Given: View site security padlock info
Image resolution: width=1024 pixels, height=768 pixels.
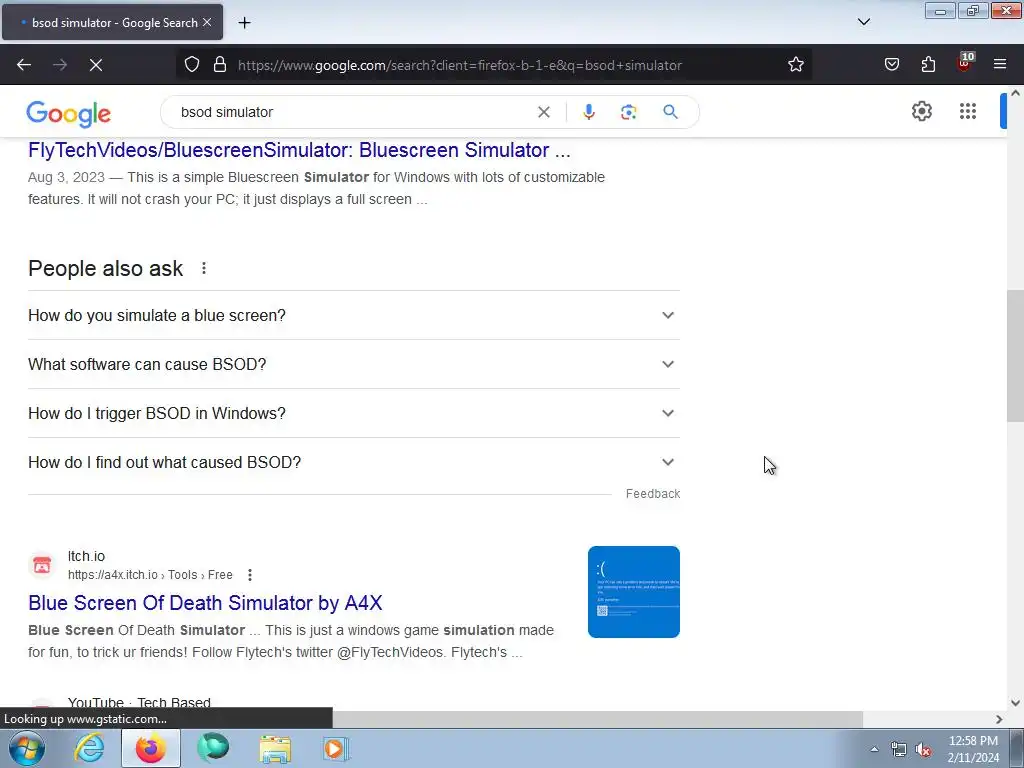Looking at the screenshot, I should 220,65.
